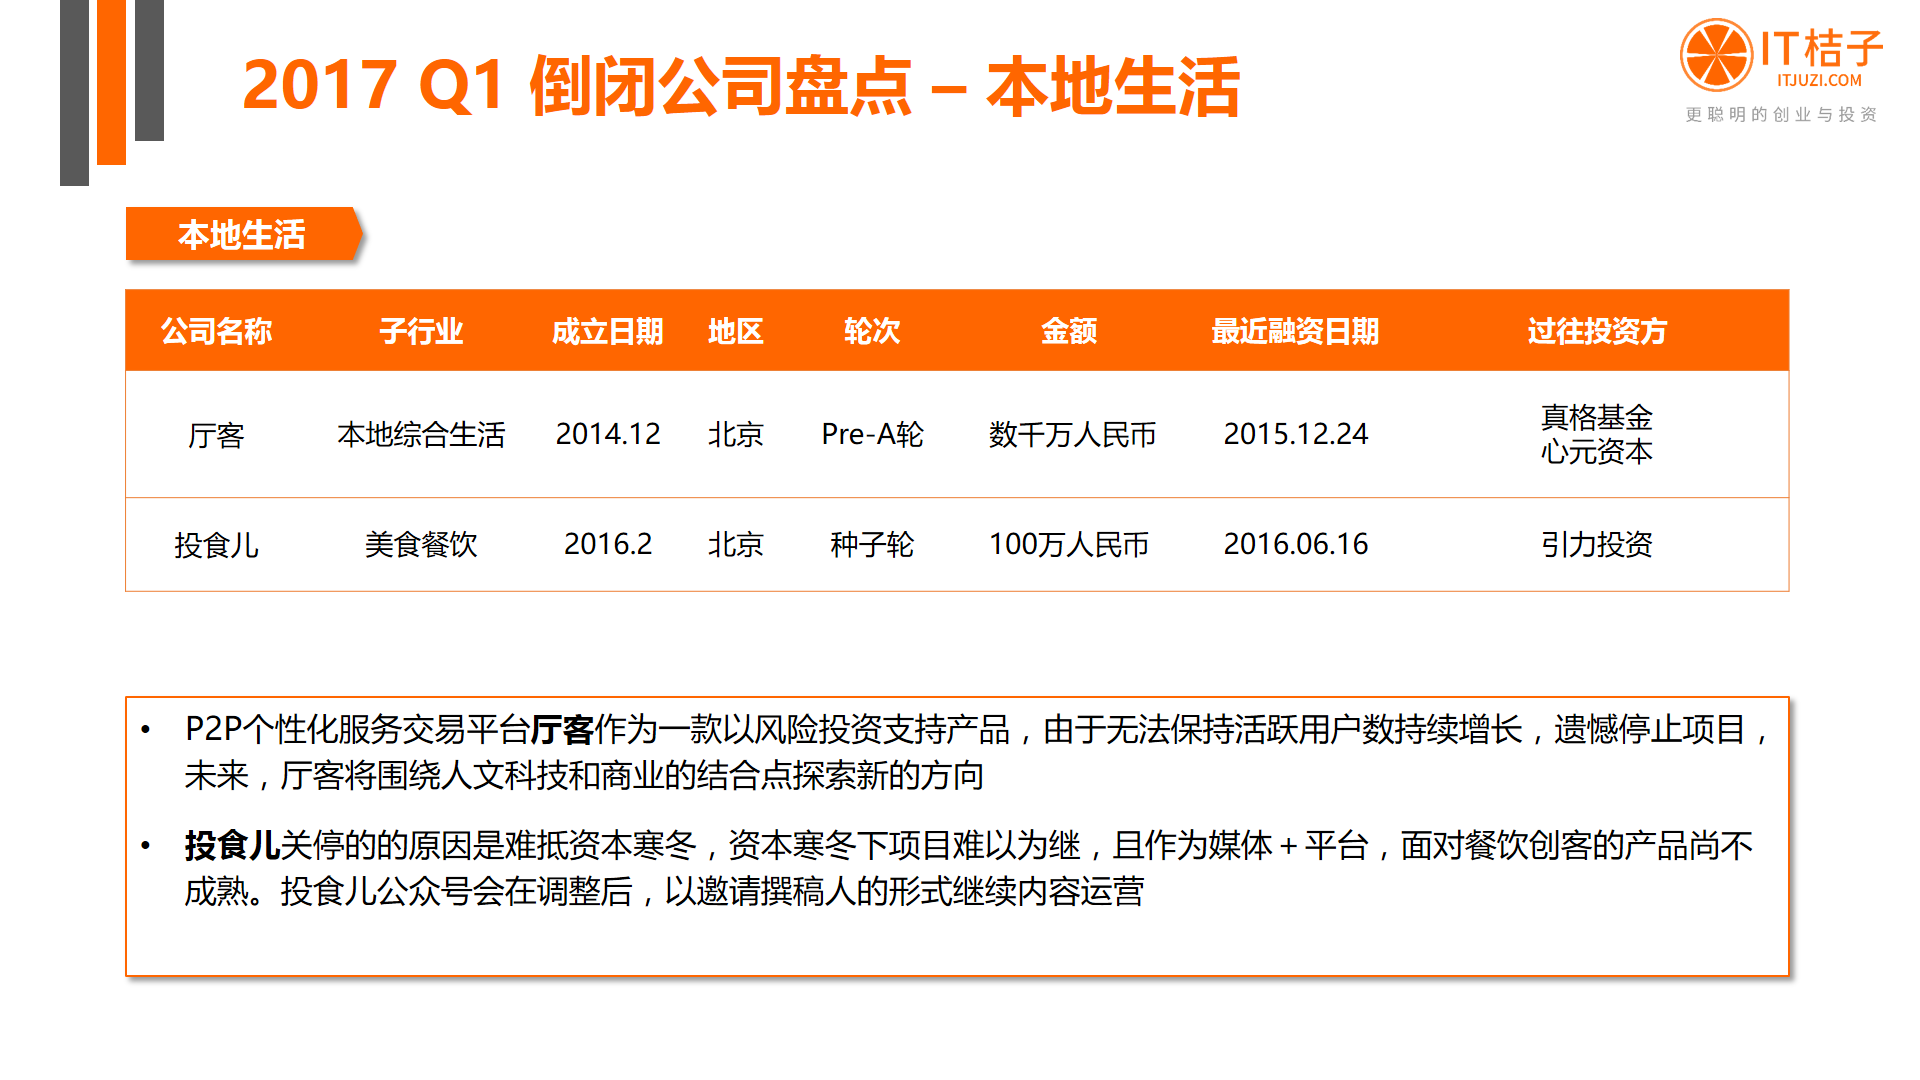Click the 最近融资日期 column header
The image size is (1920, 1080).
click(x=1295, y=331)
